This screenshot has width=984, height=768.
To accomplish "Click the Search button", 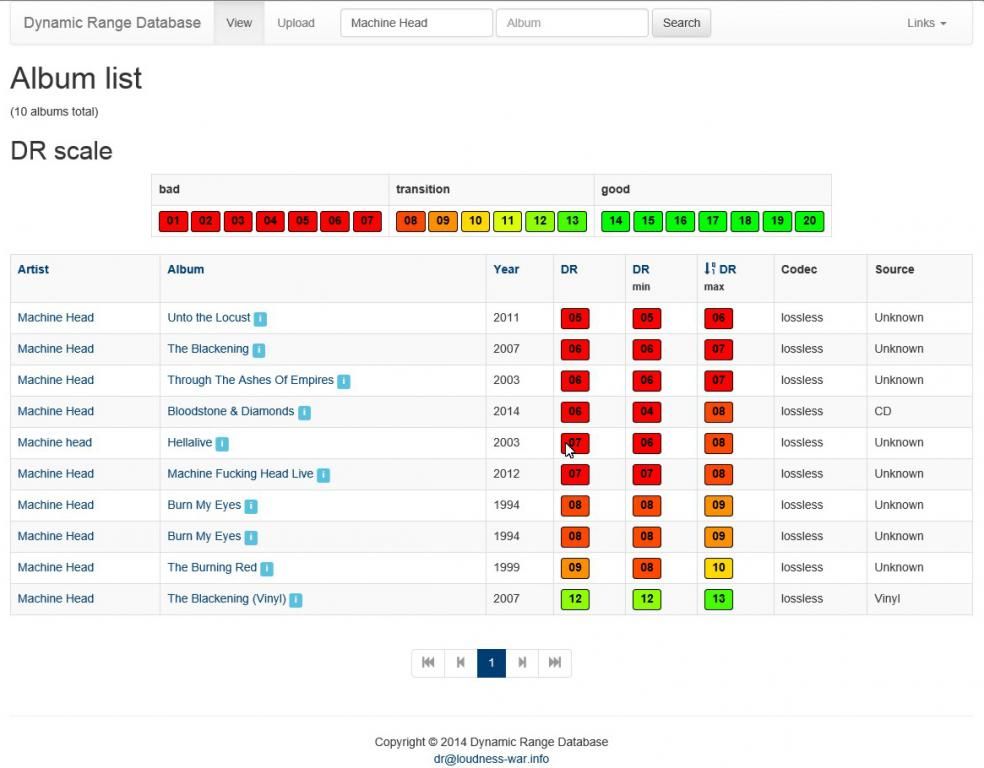I will click(x=681, y=23).
